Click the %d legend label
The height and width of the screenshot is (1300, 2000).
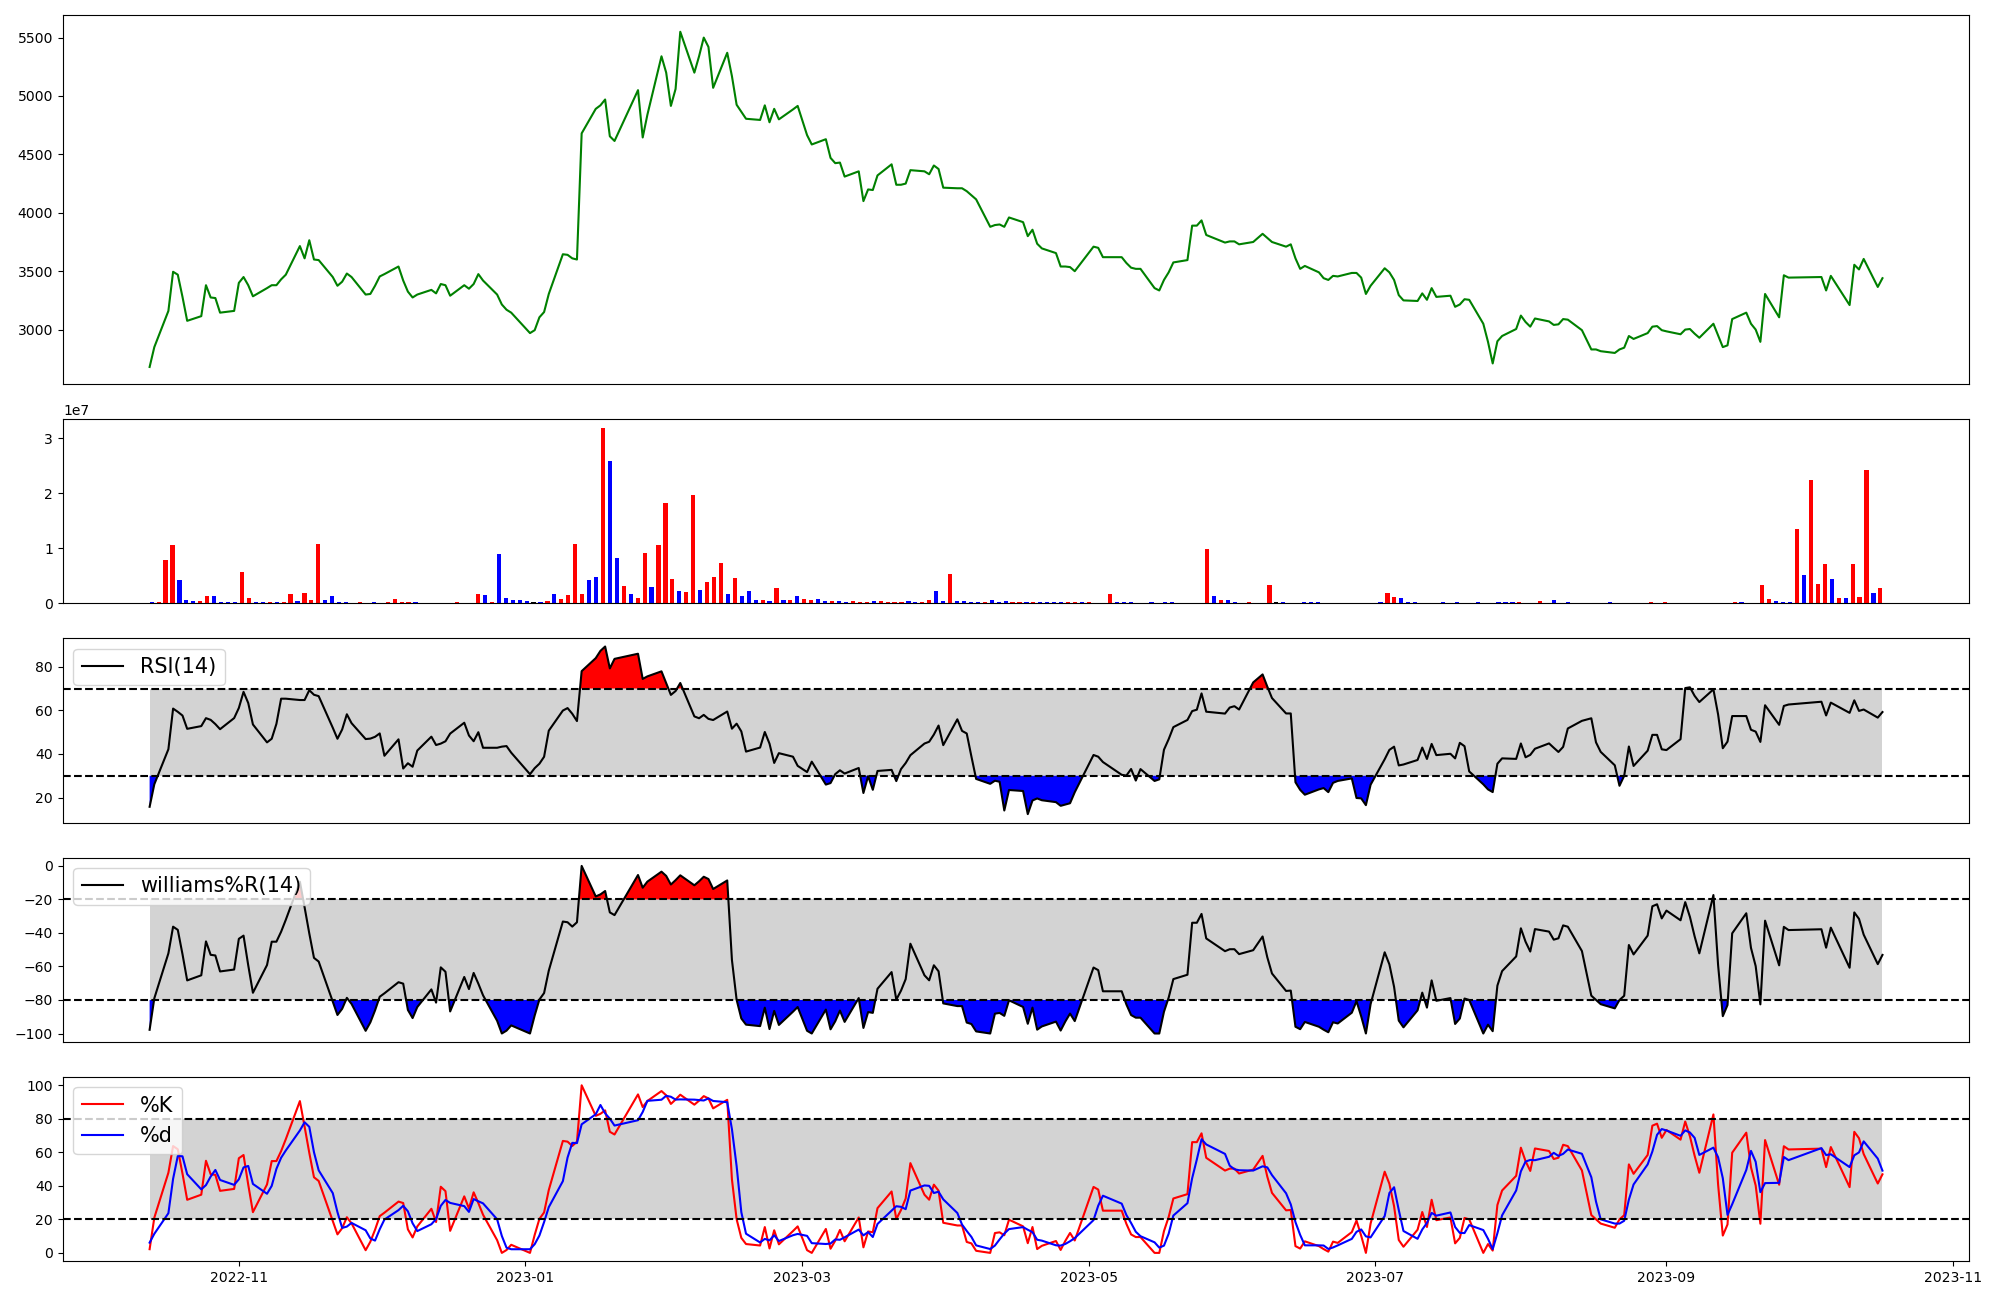[156, 1135]
